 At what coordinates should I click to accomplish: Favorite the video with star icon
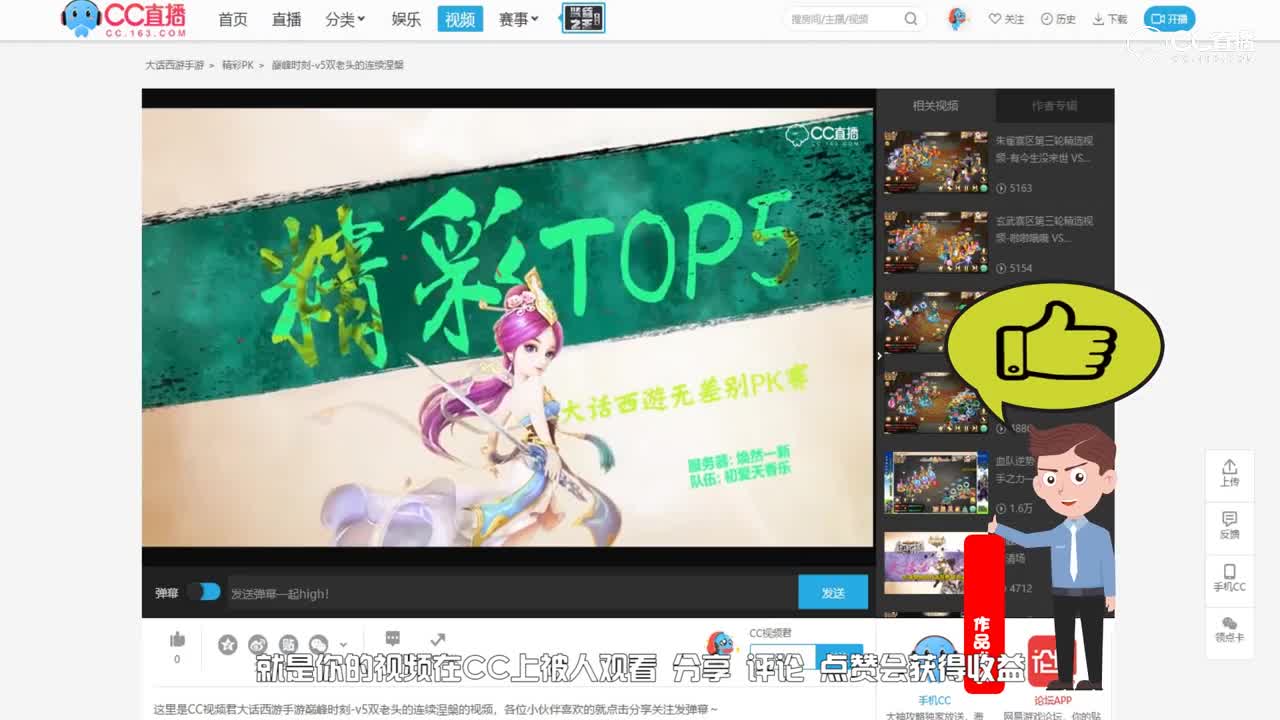click(x=228, y=645)
